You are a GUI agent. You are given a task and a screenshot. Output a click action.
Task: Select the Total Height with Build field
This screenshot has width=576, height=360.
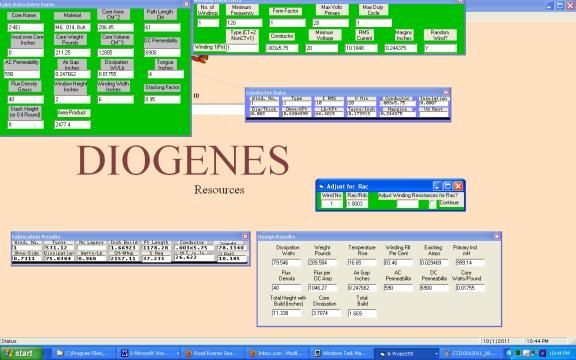click(287, 313)
